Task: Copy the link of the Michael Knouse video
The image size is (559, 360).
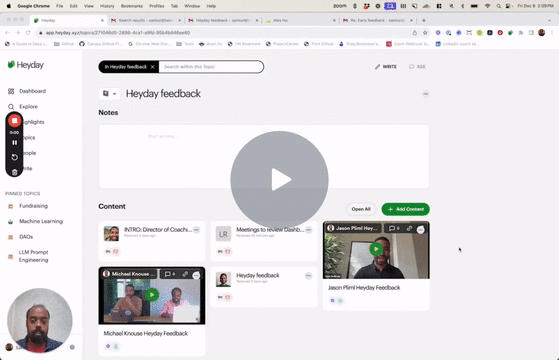Action: [x=185, y=274]
